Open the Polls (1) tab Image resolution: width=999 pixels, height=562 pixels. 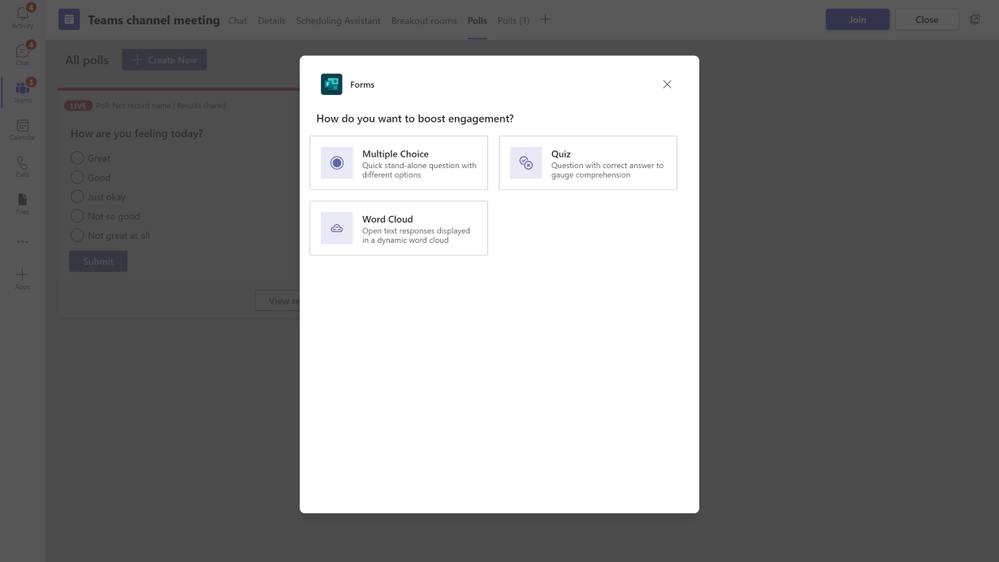tap(514, 20)
